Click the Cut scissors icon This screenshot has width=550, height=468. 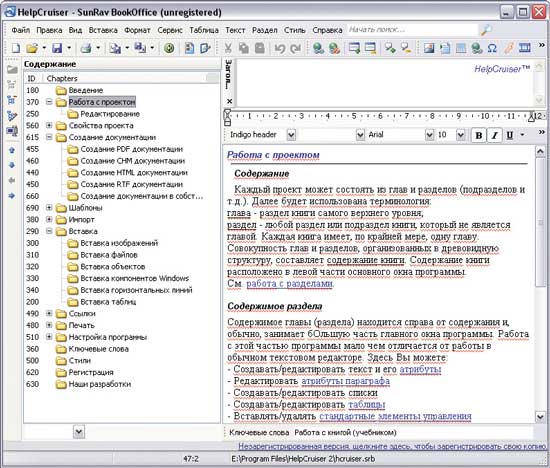coord(228,48)
